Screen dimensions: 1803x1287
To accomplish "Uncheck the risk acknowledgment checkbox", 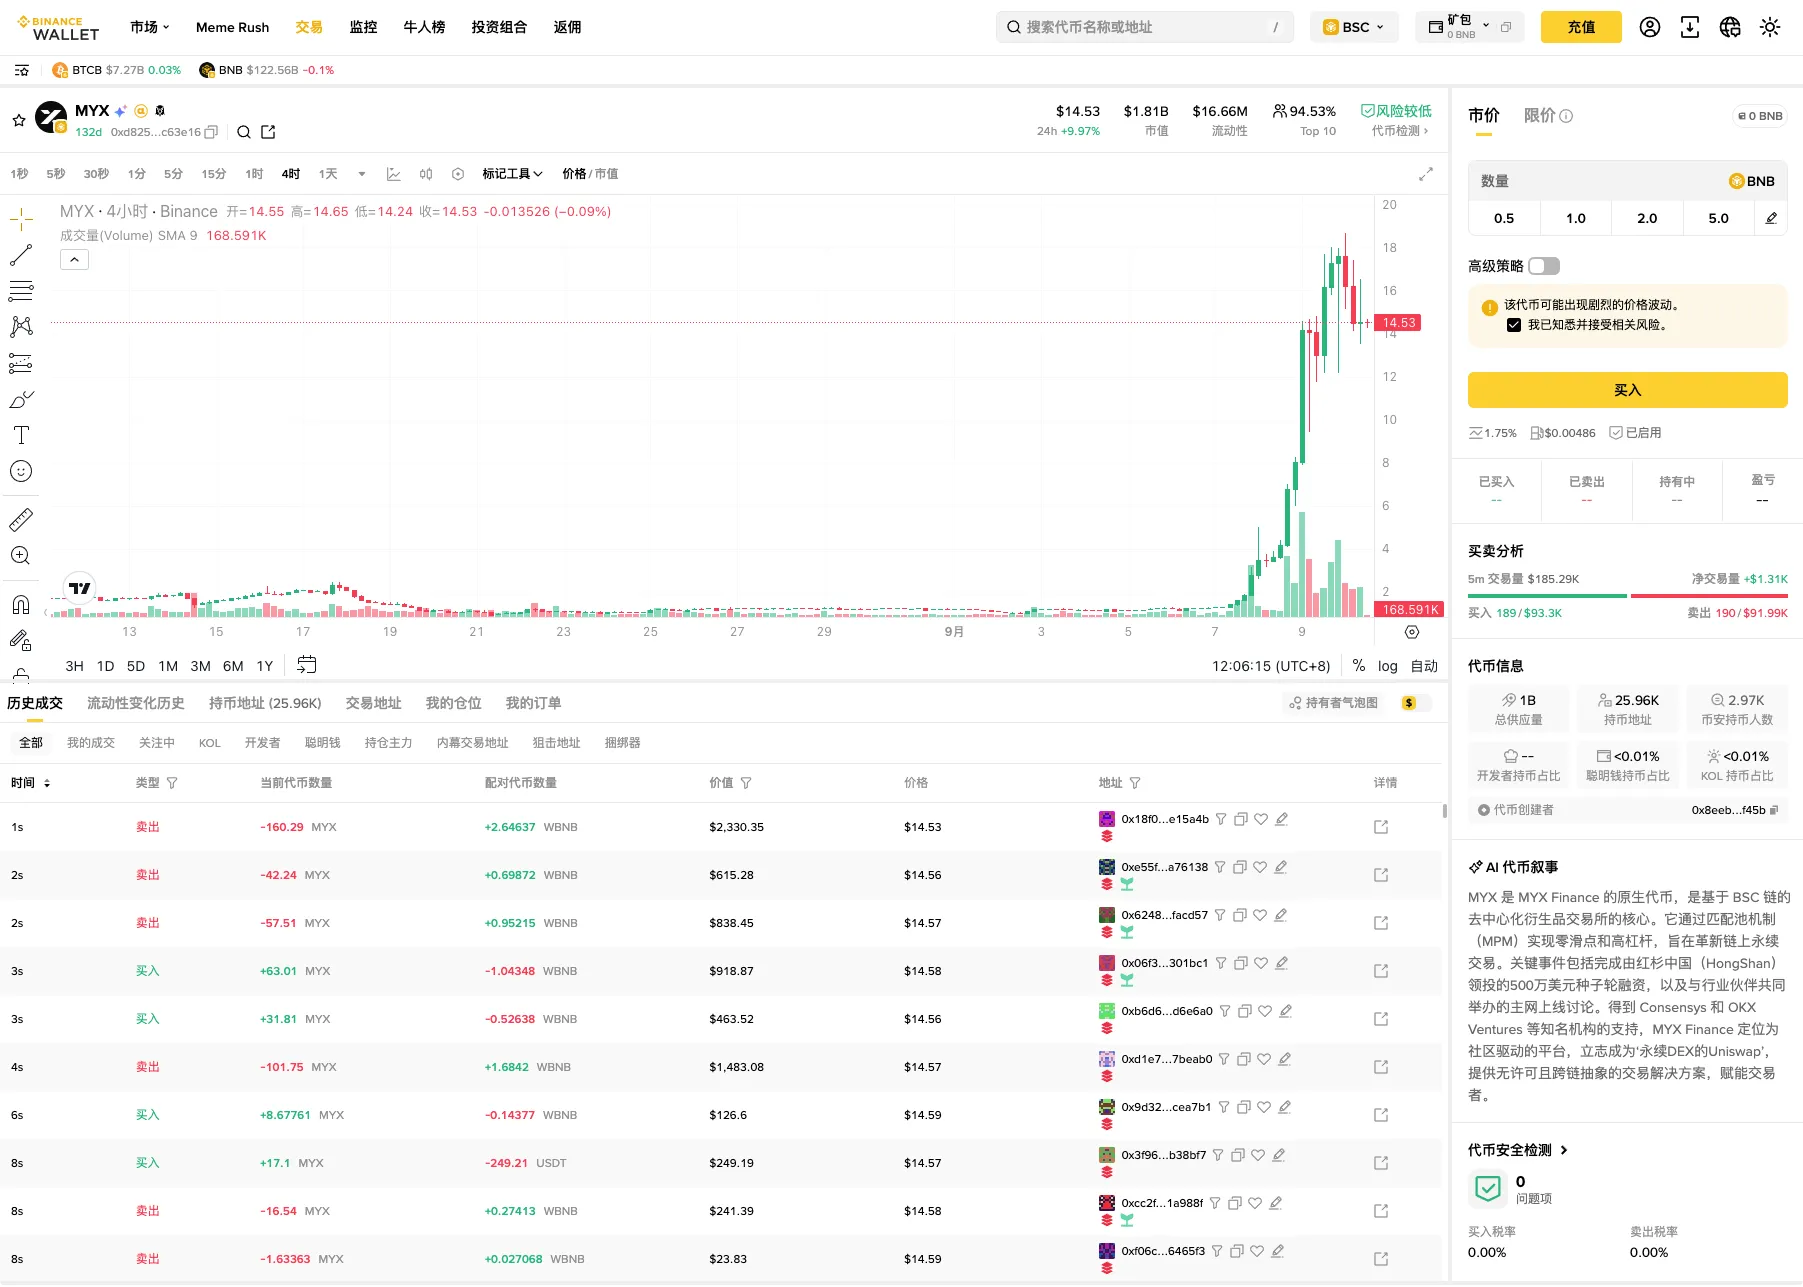I will (x=1514, y=325).
